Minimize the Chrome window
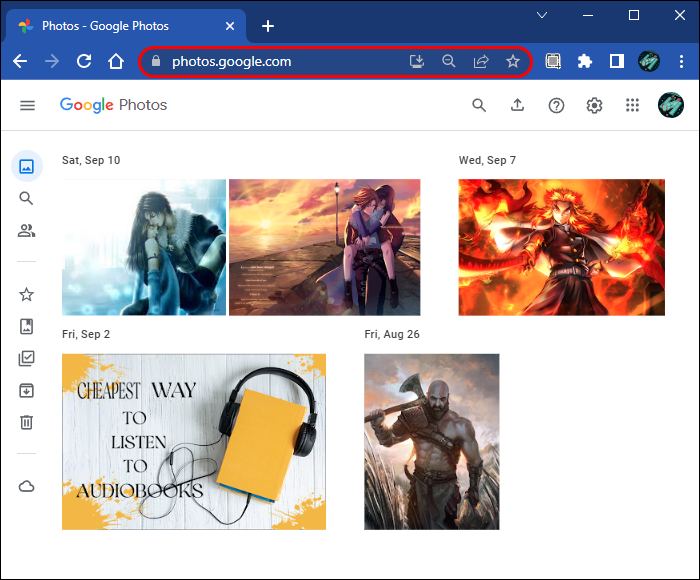 pos(588,16)
